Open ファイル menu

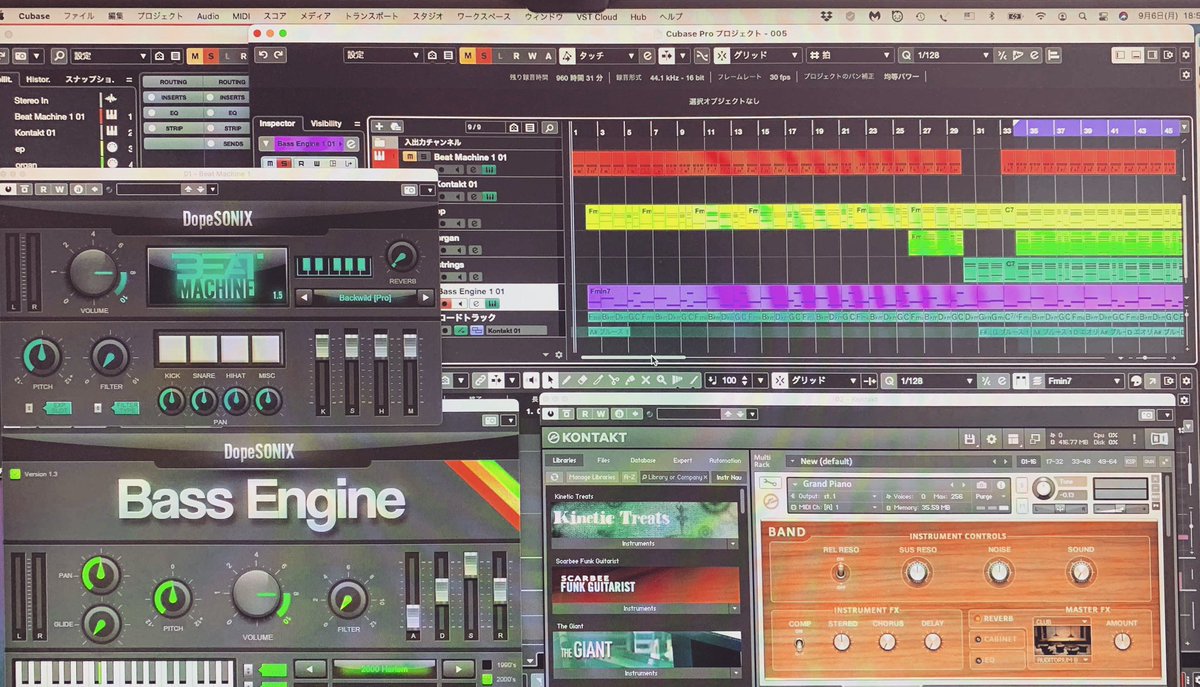coord(79,17)
